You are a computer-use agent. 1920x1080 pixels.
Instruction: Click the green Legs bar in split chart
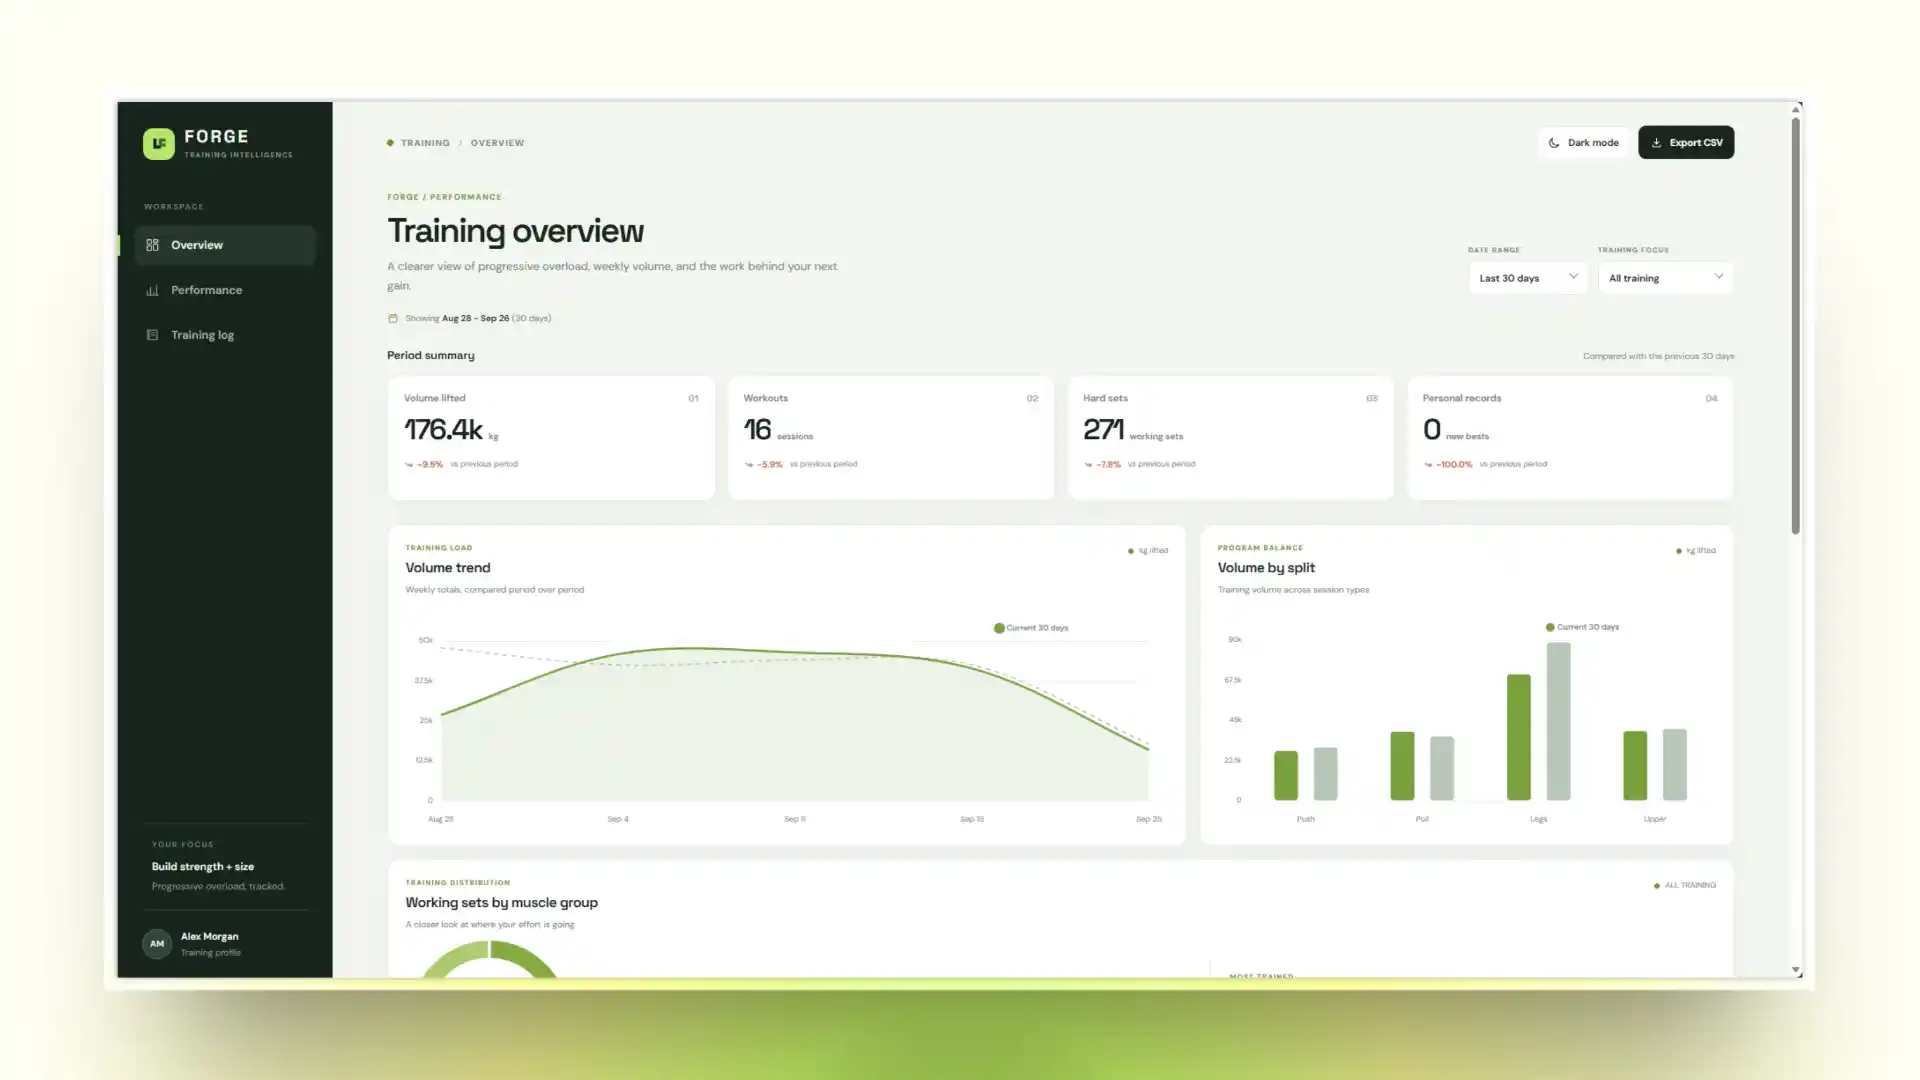[1518, 737]
